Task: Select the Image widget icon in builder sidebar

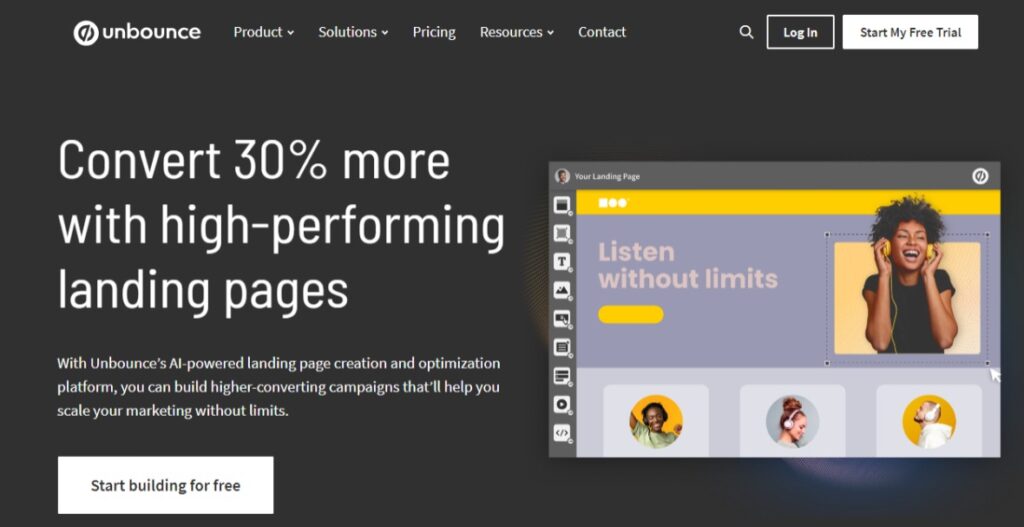Action: click(562, 290)
